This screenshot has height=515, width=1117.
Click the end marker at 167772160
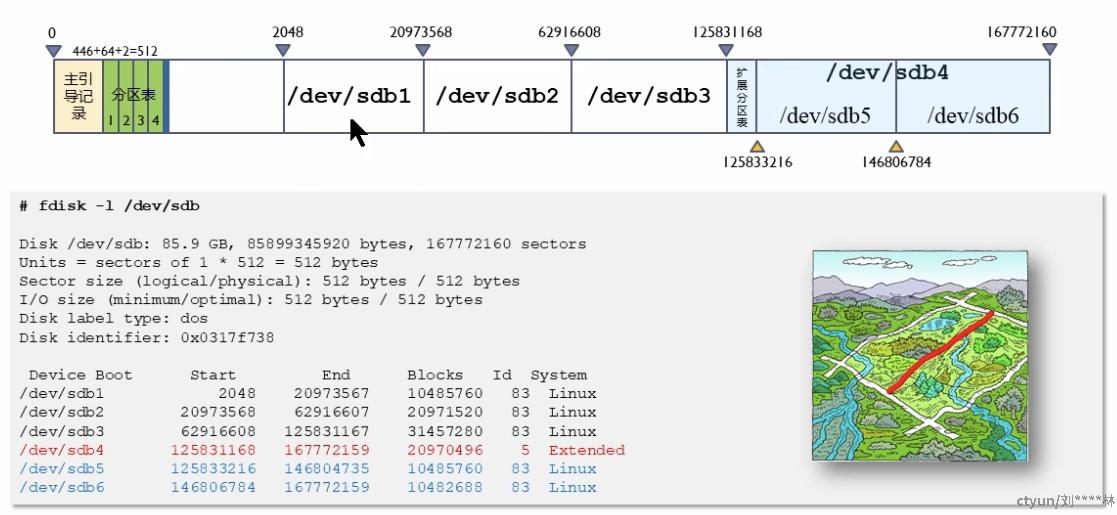1049,50
